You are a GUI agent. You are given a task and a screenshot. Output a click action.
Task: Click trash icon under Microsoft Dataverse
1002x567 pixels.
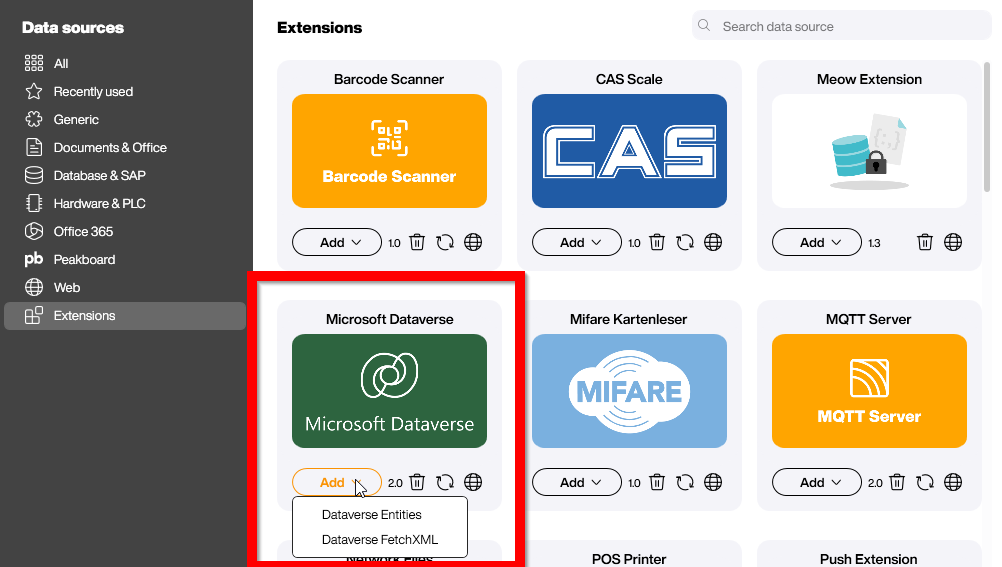coord(417,482)
